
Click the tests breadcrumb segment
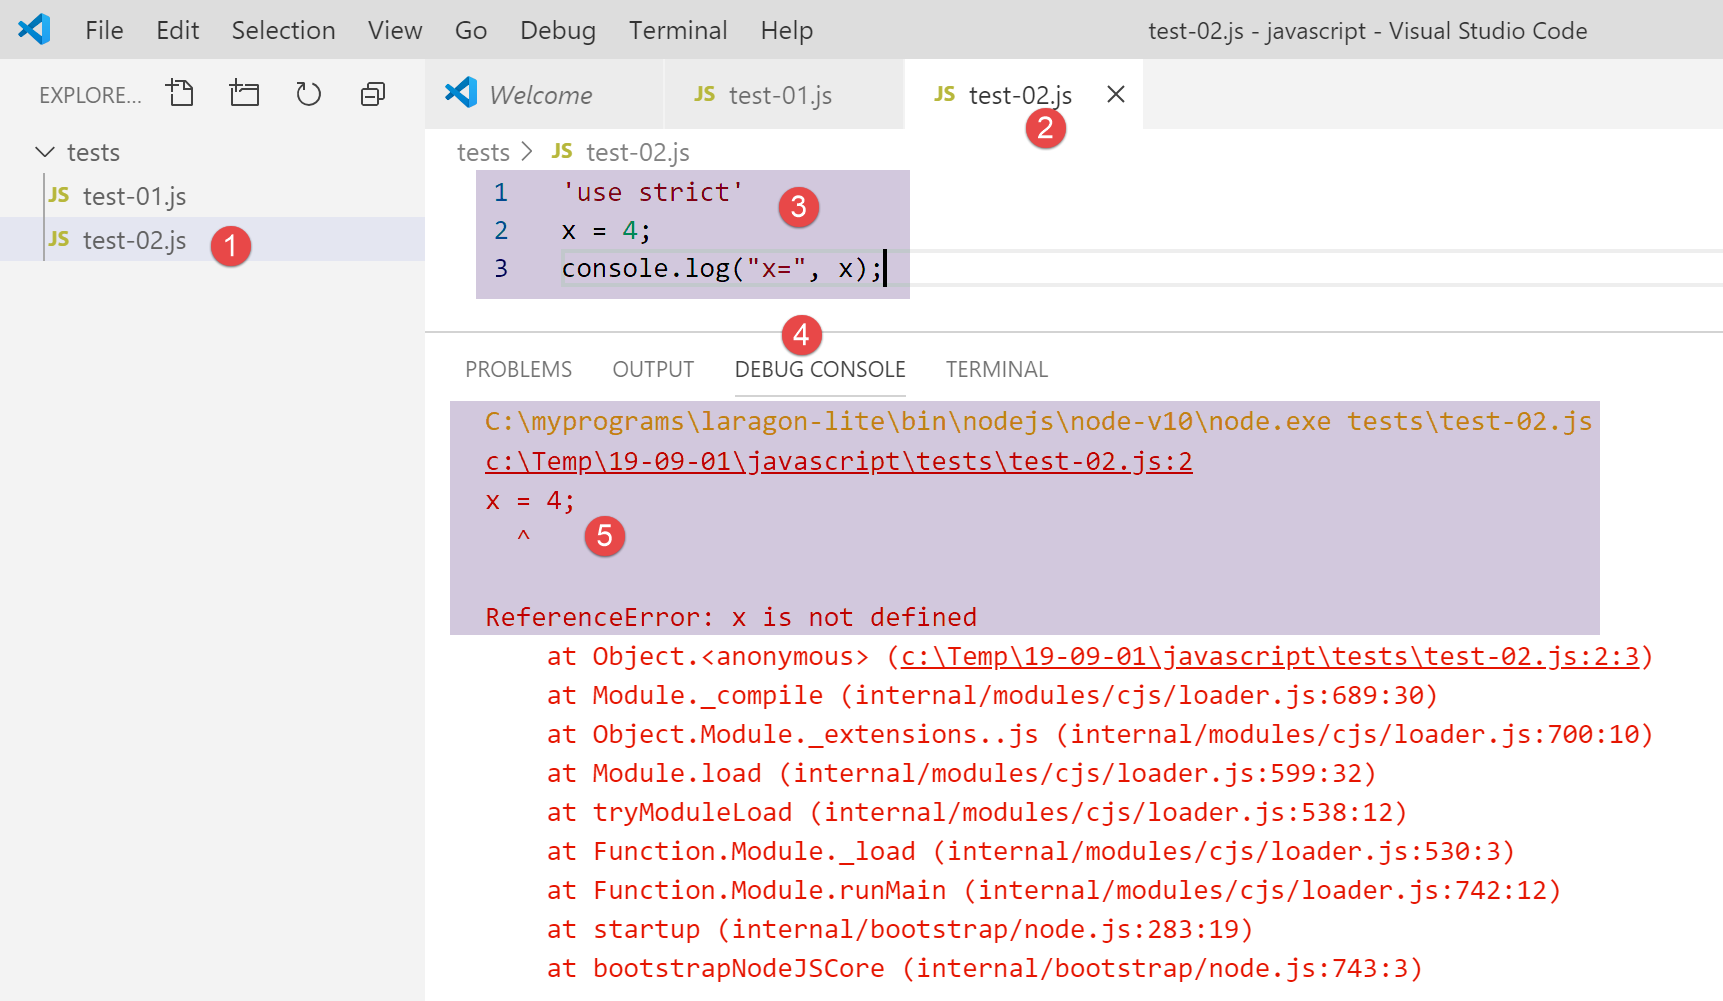tap(483, 152)
